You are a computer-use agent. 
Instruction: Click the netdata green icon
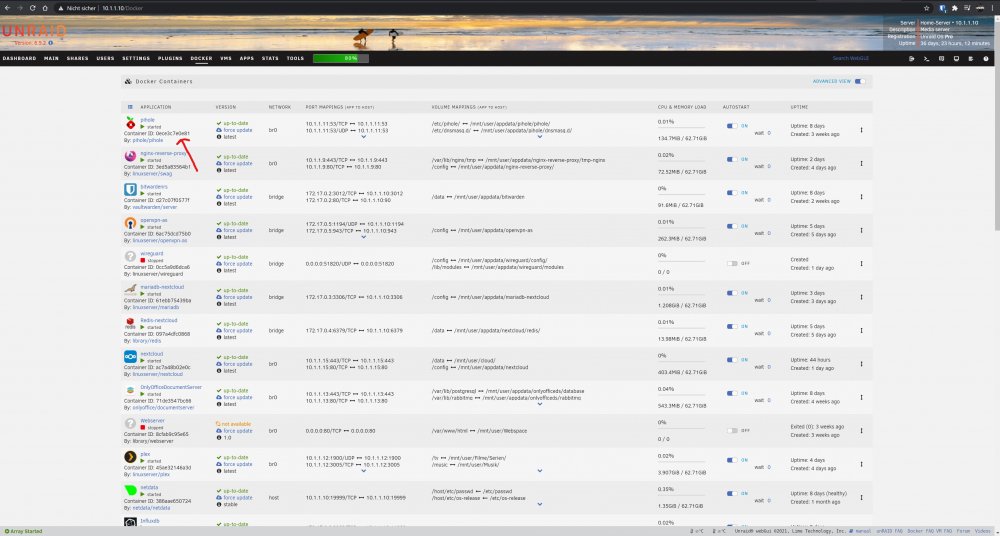point(130,490)
